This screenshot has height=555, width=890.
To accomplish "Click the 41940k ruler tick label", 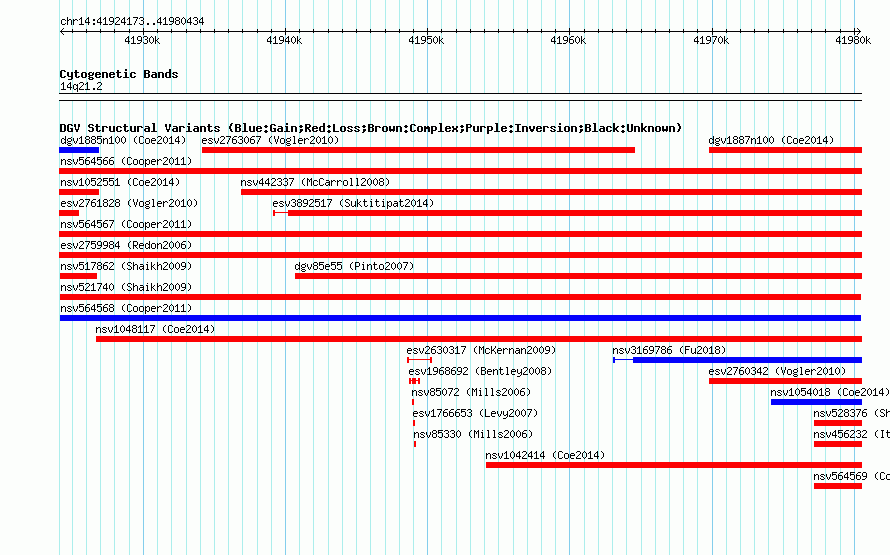I will point(284,40).
